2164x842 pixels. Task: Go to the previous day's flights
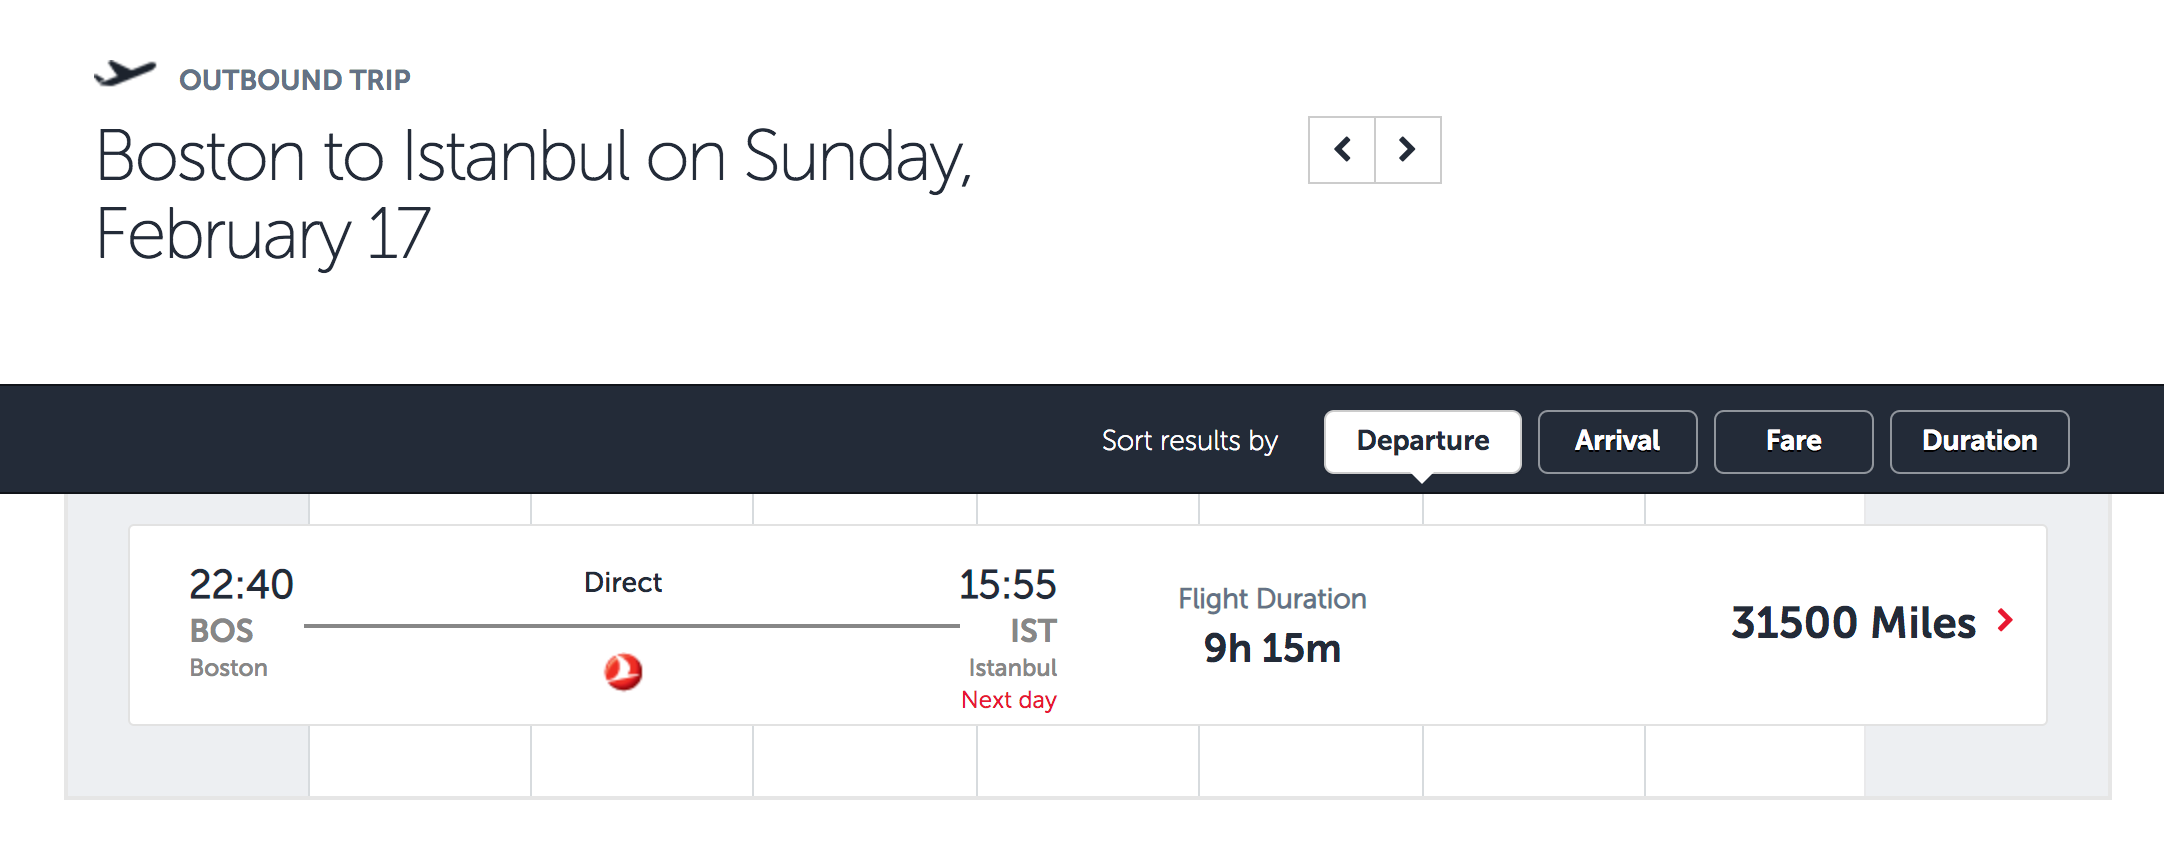(x=1342, y=150)
